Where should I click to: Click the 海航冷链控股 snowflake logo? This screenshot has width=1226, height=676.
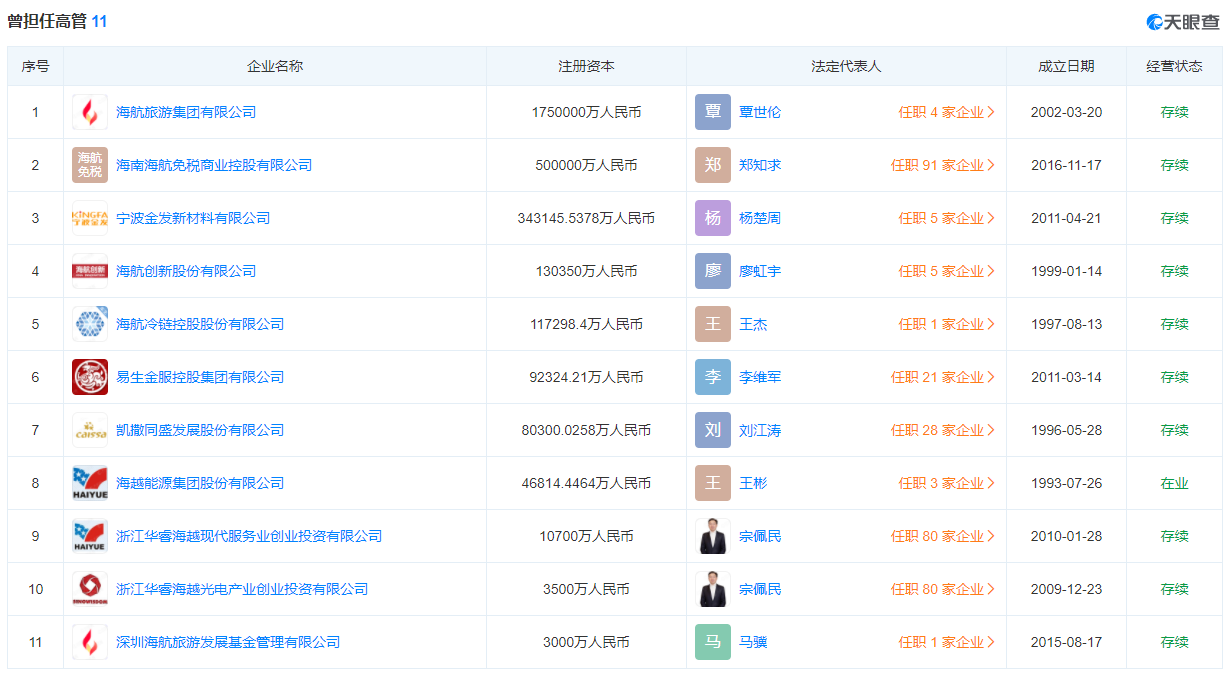point(90,324)
